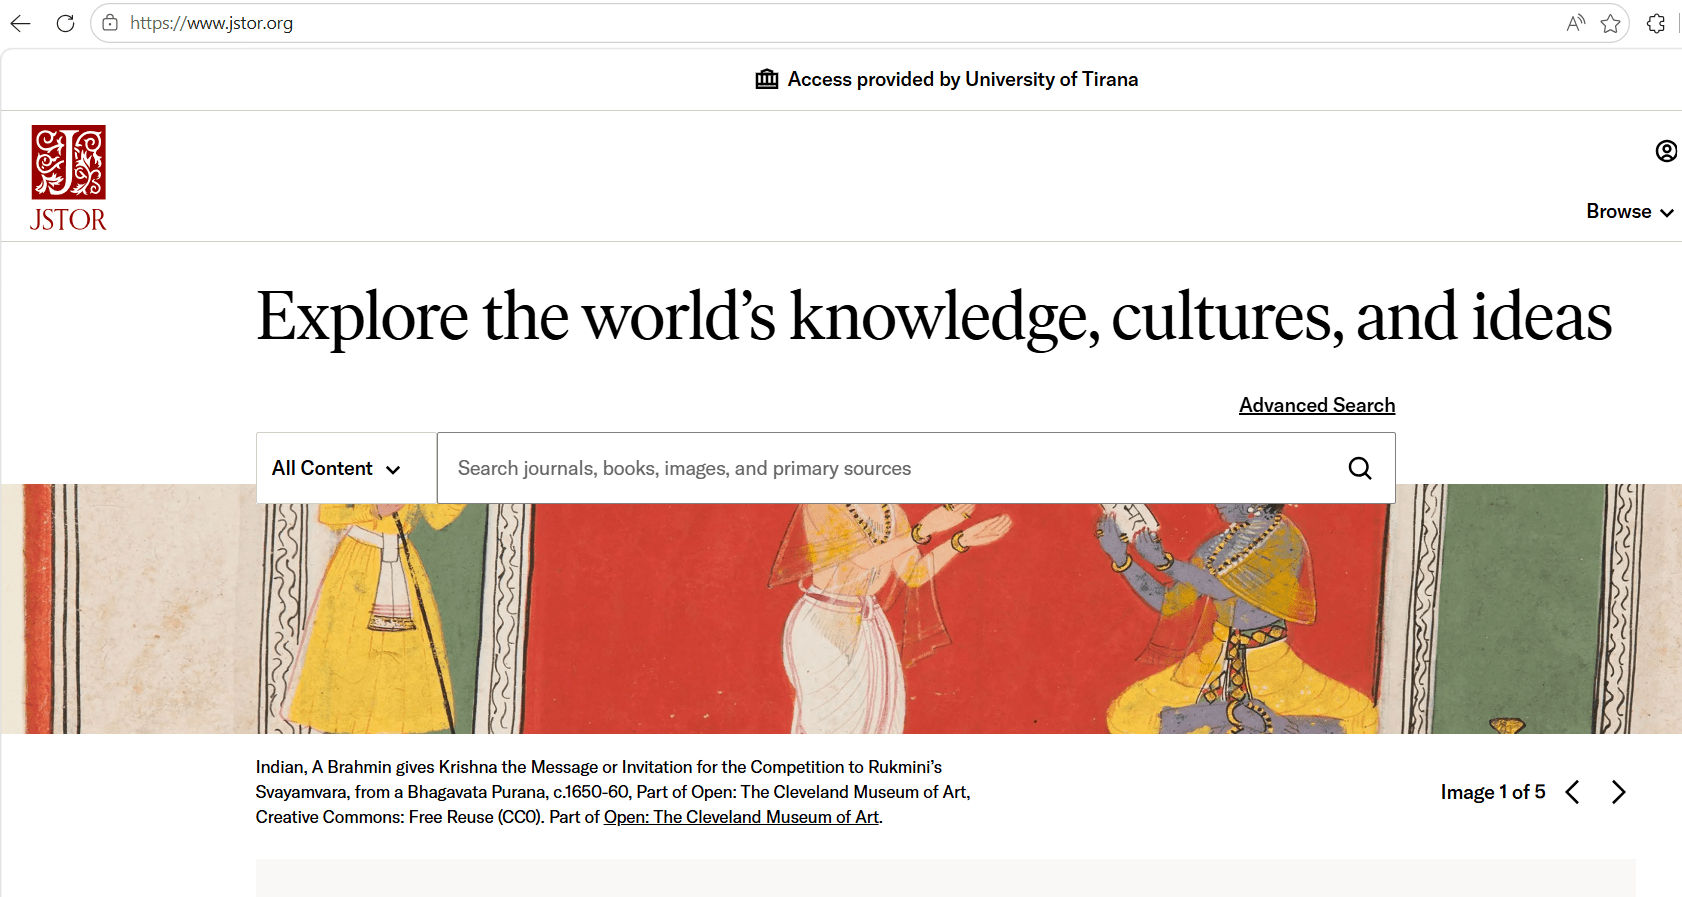The image size is (1682, 897).
Task: Click the institution building icon
Action: coord(767,79)
